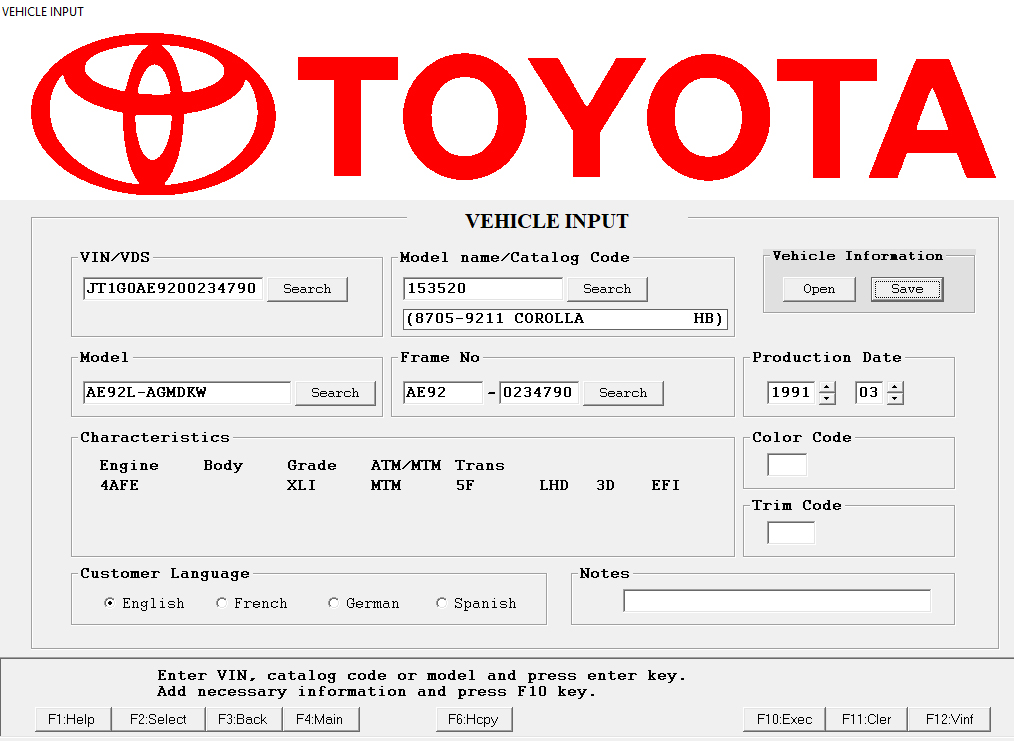Increment the production month value
Image resolution: width=1014 pixels, height=741 pixels.
pyautogui.click(x=895, y=387)
